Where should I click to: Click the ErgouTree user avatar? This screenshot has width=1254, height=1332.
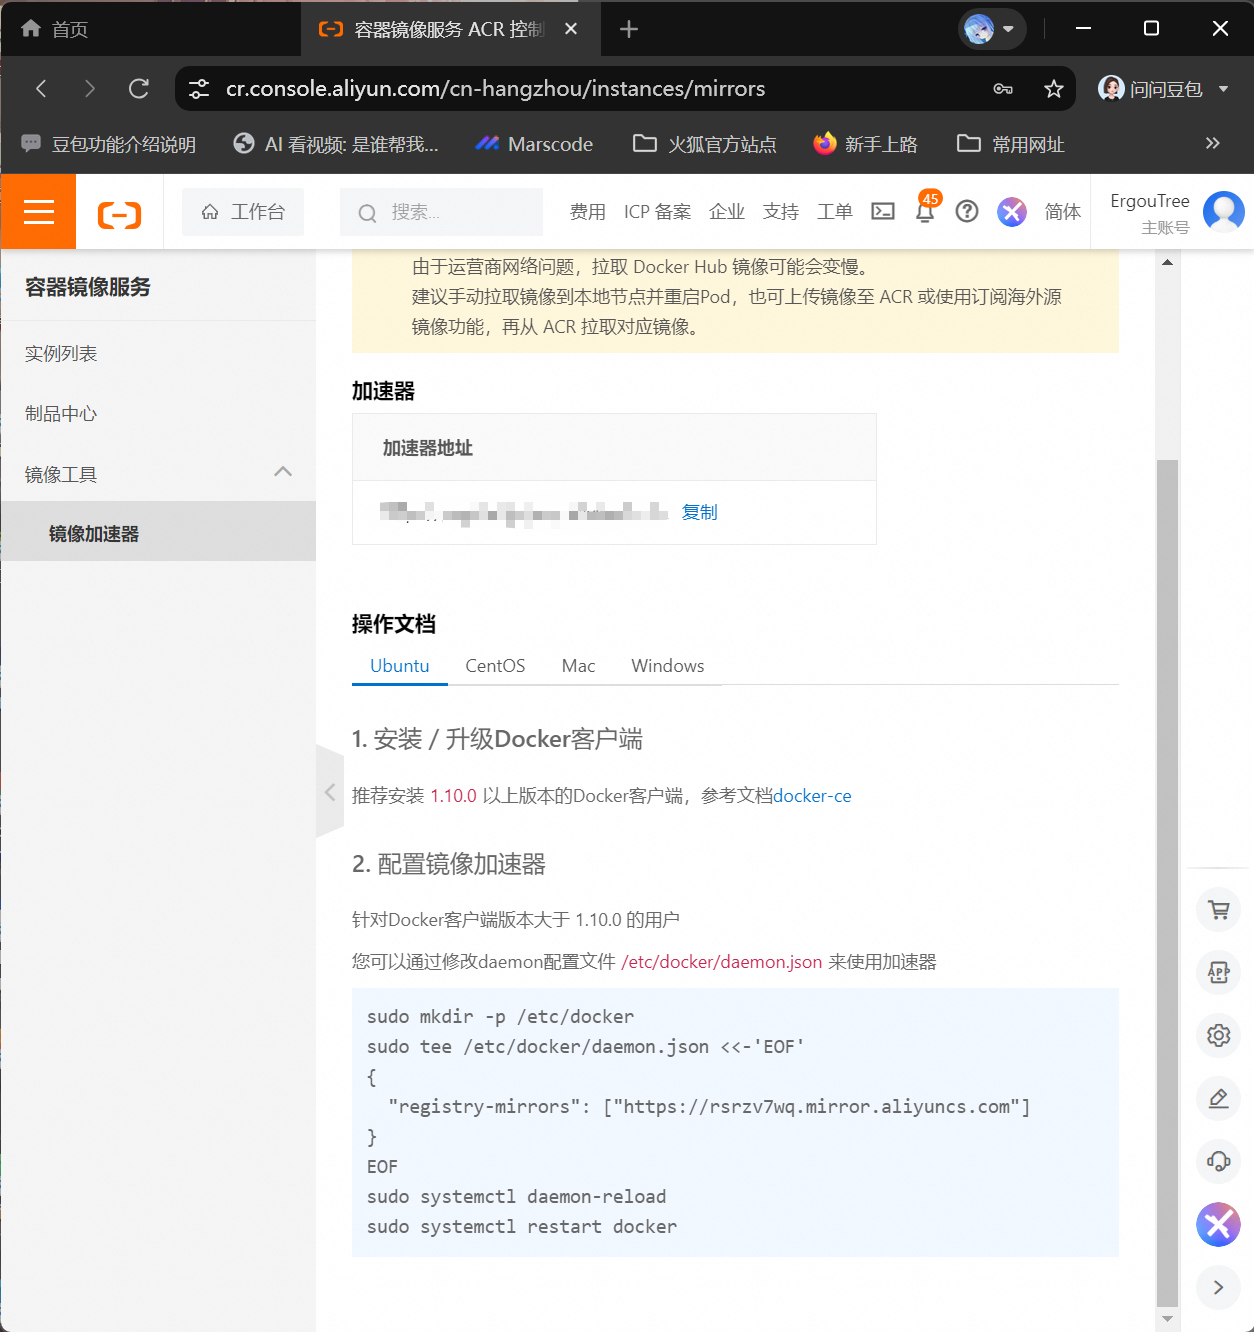coord(1223,211)
